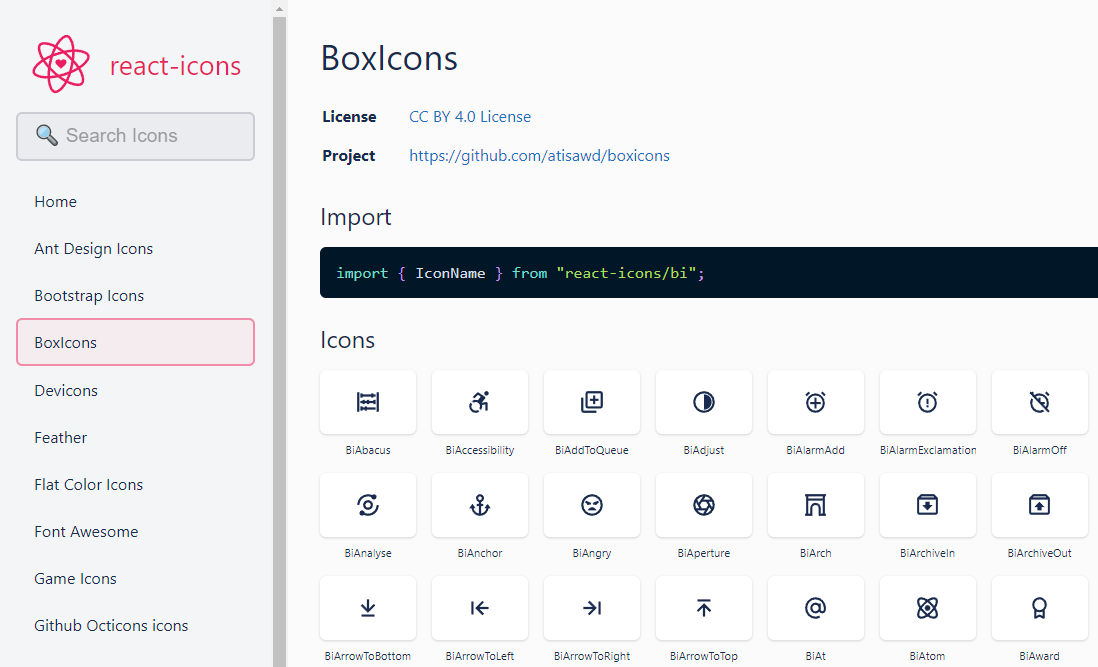Click the Search Icons input field

point(135,136)
